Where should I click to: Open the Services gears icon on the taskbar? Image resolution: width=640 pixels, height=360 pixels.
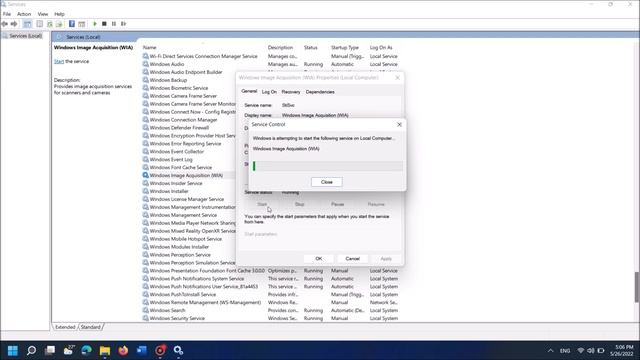tap(178, 351)
